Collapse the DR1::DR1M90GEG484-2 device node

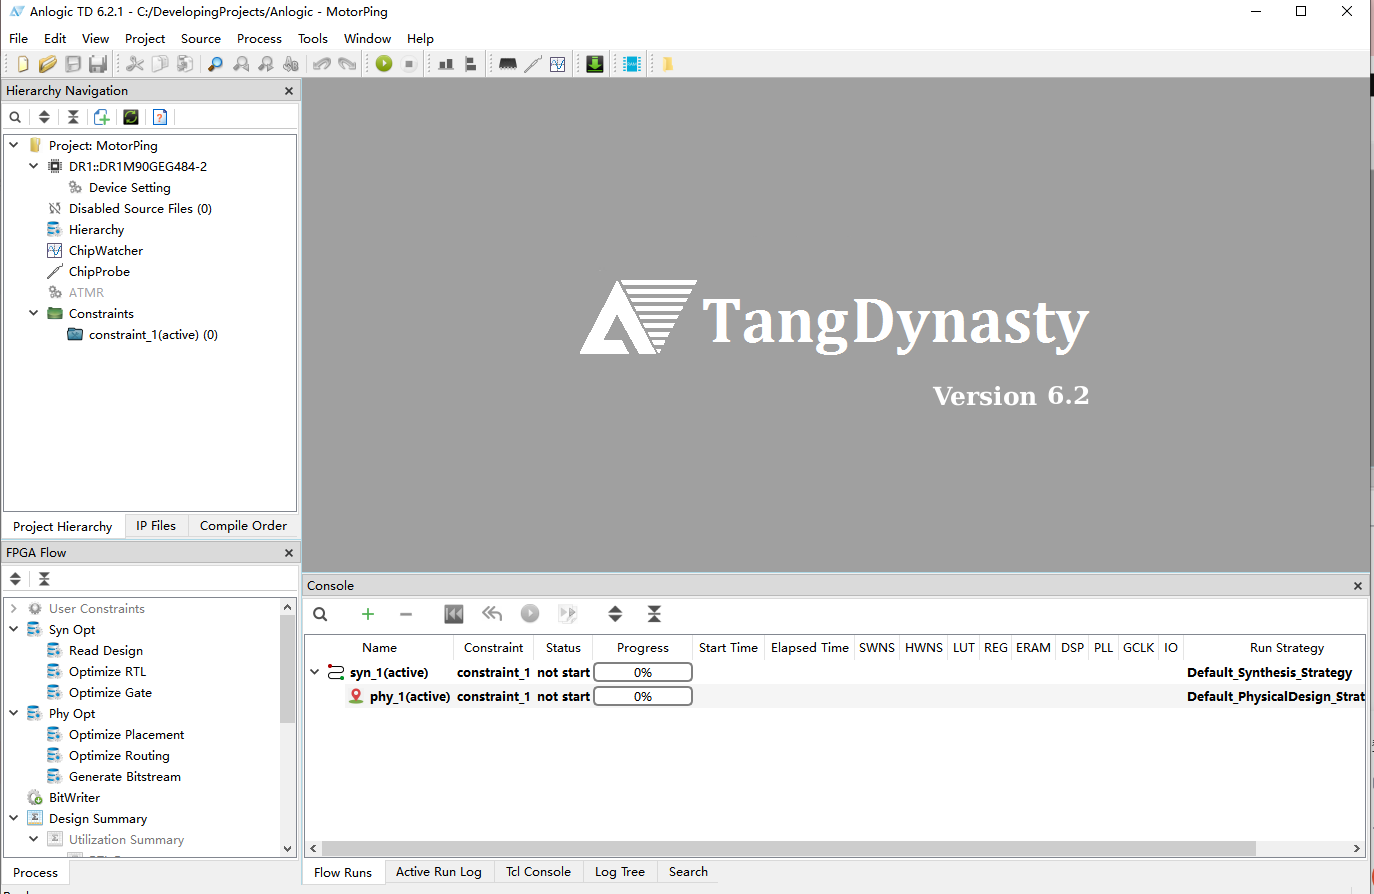click(x=34, y=166)
